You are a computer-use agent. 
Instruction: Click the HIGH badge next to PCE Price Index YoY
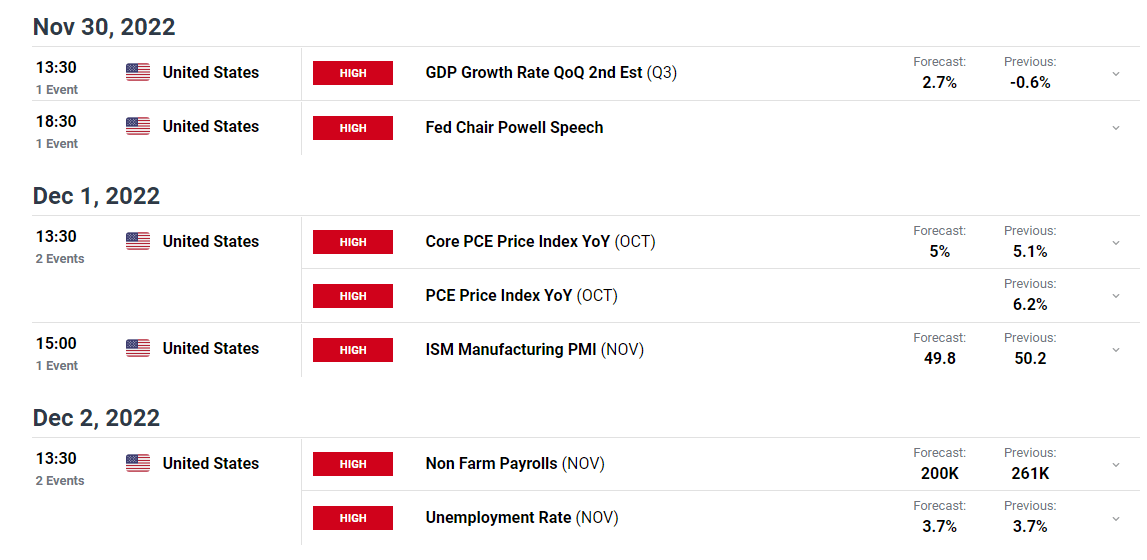coord(353,296)
